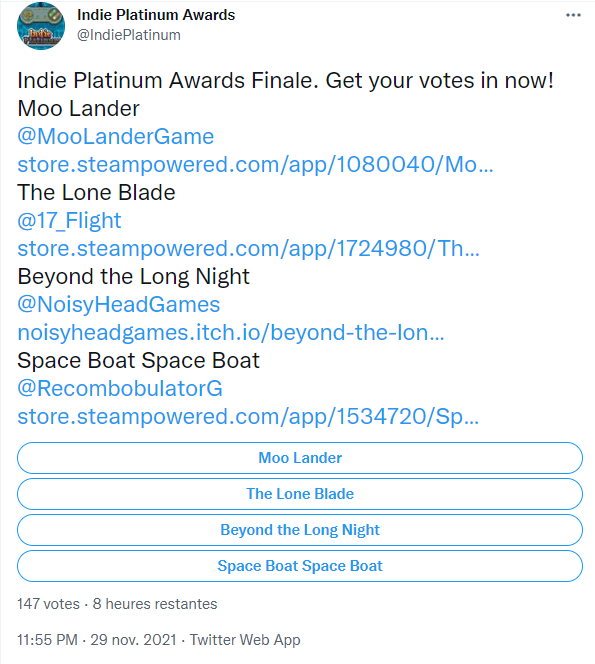The image size is (595, 664).
Task: Open the Moo Lander Steam store link
Action: (x=255, y=164)
